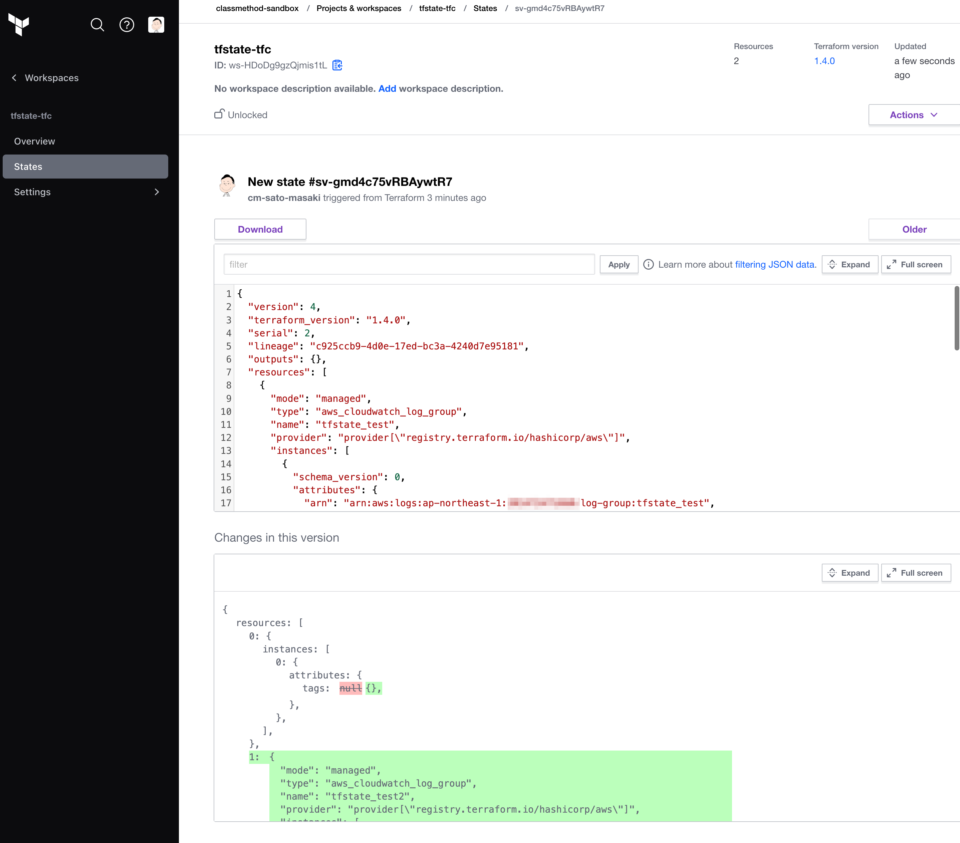This screenshot has height=843, width=960.
Task: Apply the JSON filter
Action: click(x=619, y=264)
